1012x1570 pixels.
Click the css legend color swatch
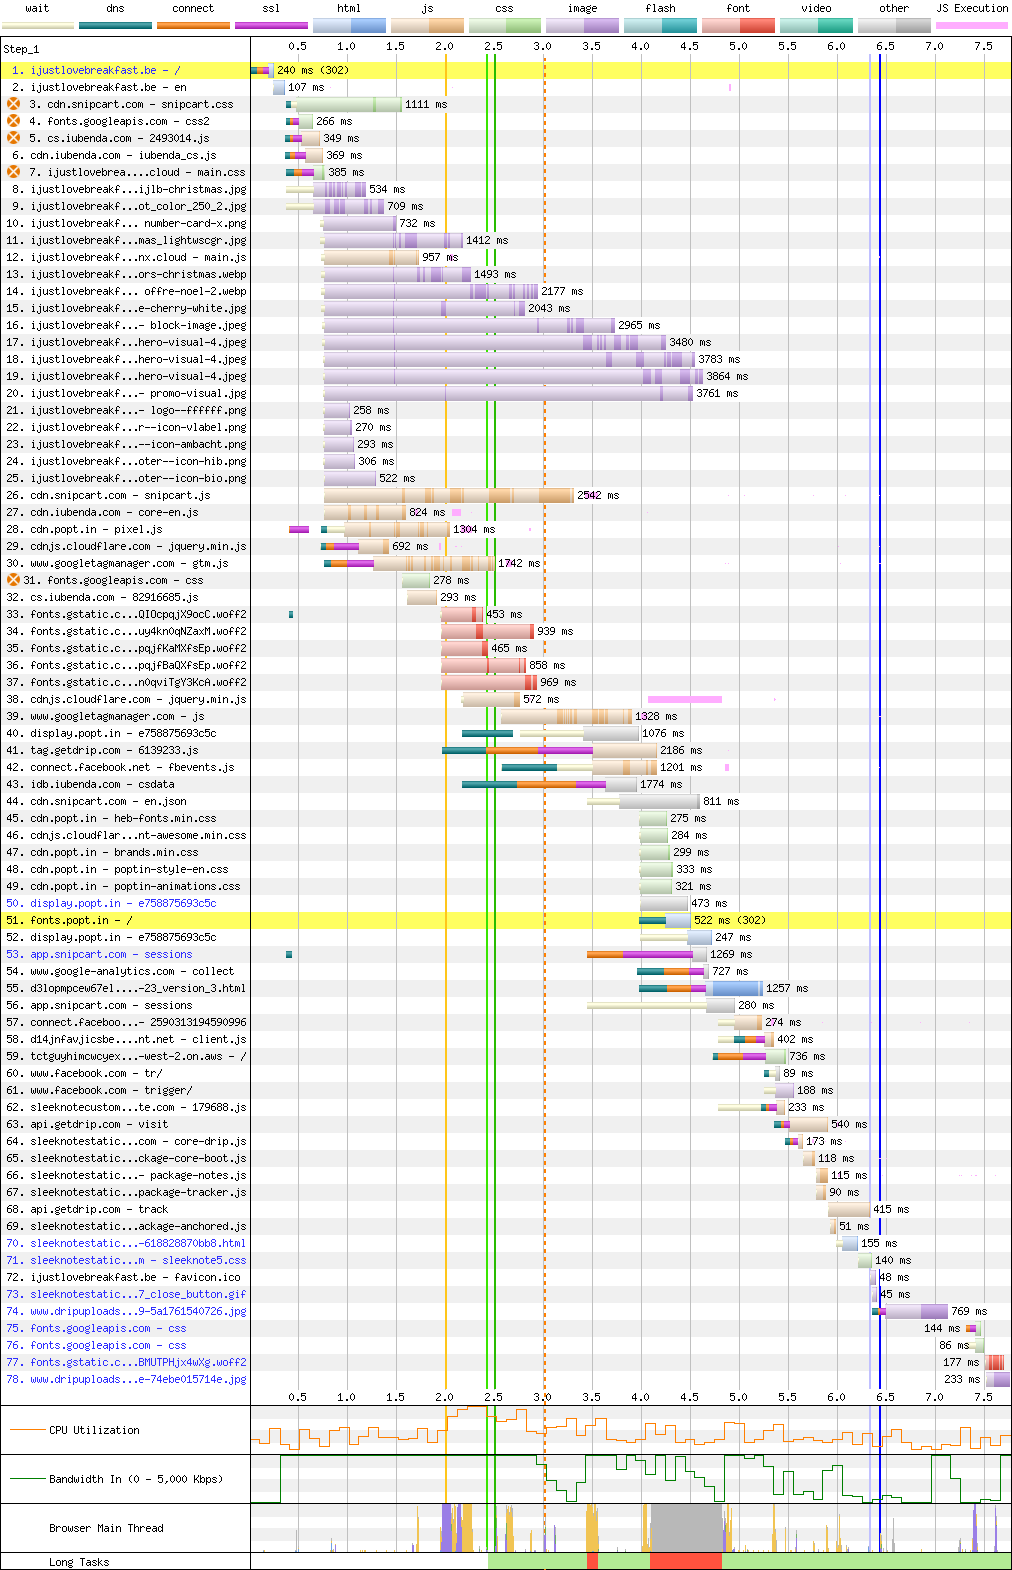(x=505, y=25)
